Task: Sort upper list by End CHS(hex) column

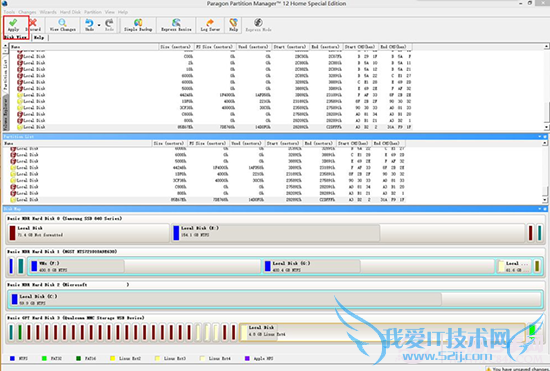Action: coord(394,47)
